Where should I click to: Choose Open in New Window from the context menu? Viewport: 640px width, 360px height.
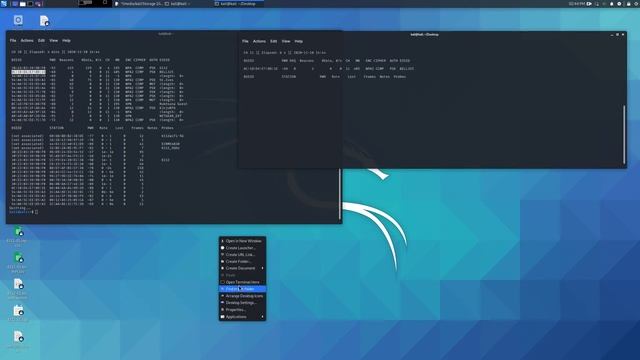[x=242, y=241]
